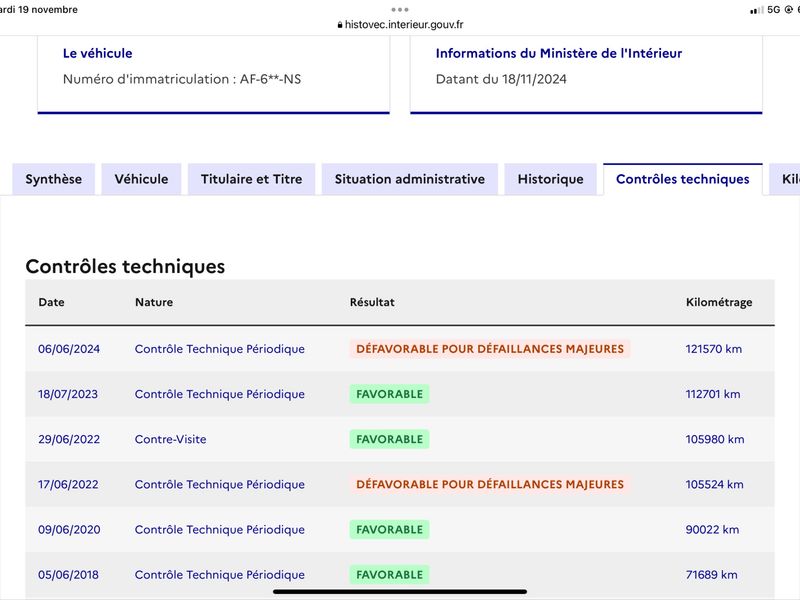Viewport: 800px width, 600px height.
Task: Click the Résultat column header
Action: click(x=372, y=302)
